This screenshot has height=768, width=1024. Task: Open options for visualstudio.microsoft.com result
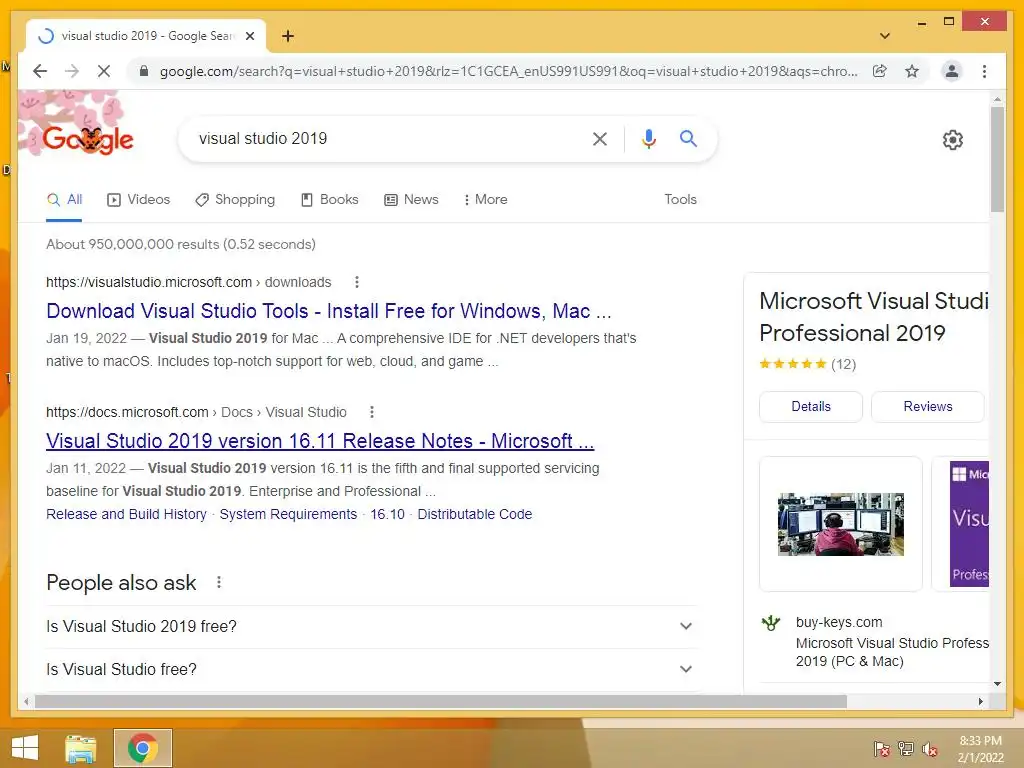(x=357, y=282)
